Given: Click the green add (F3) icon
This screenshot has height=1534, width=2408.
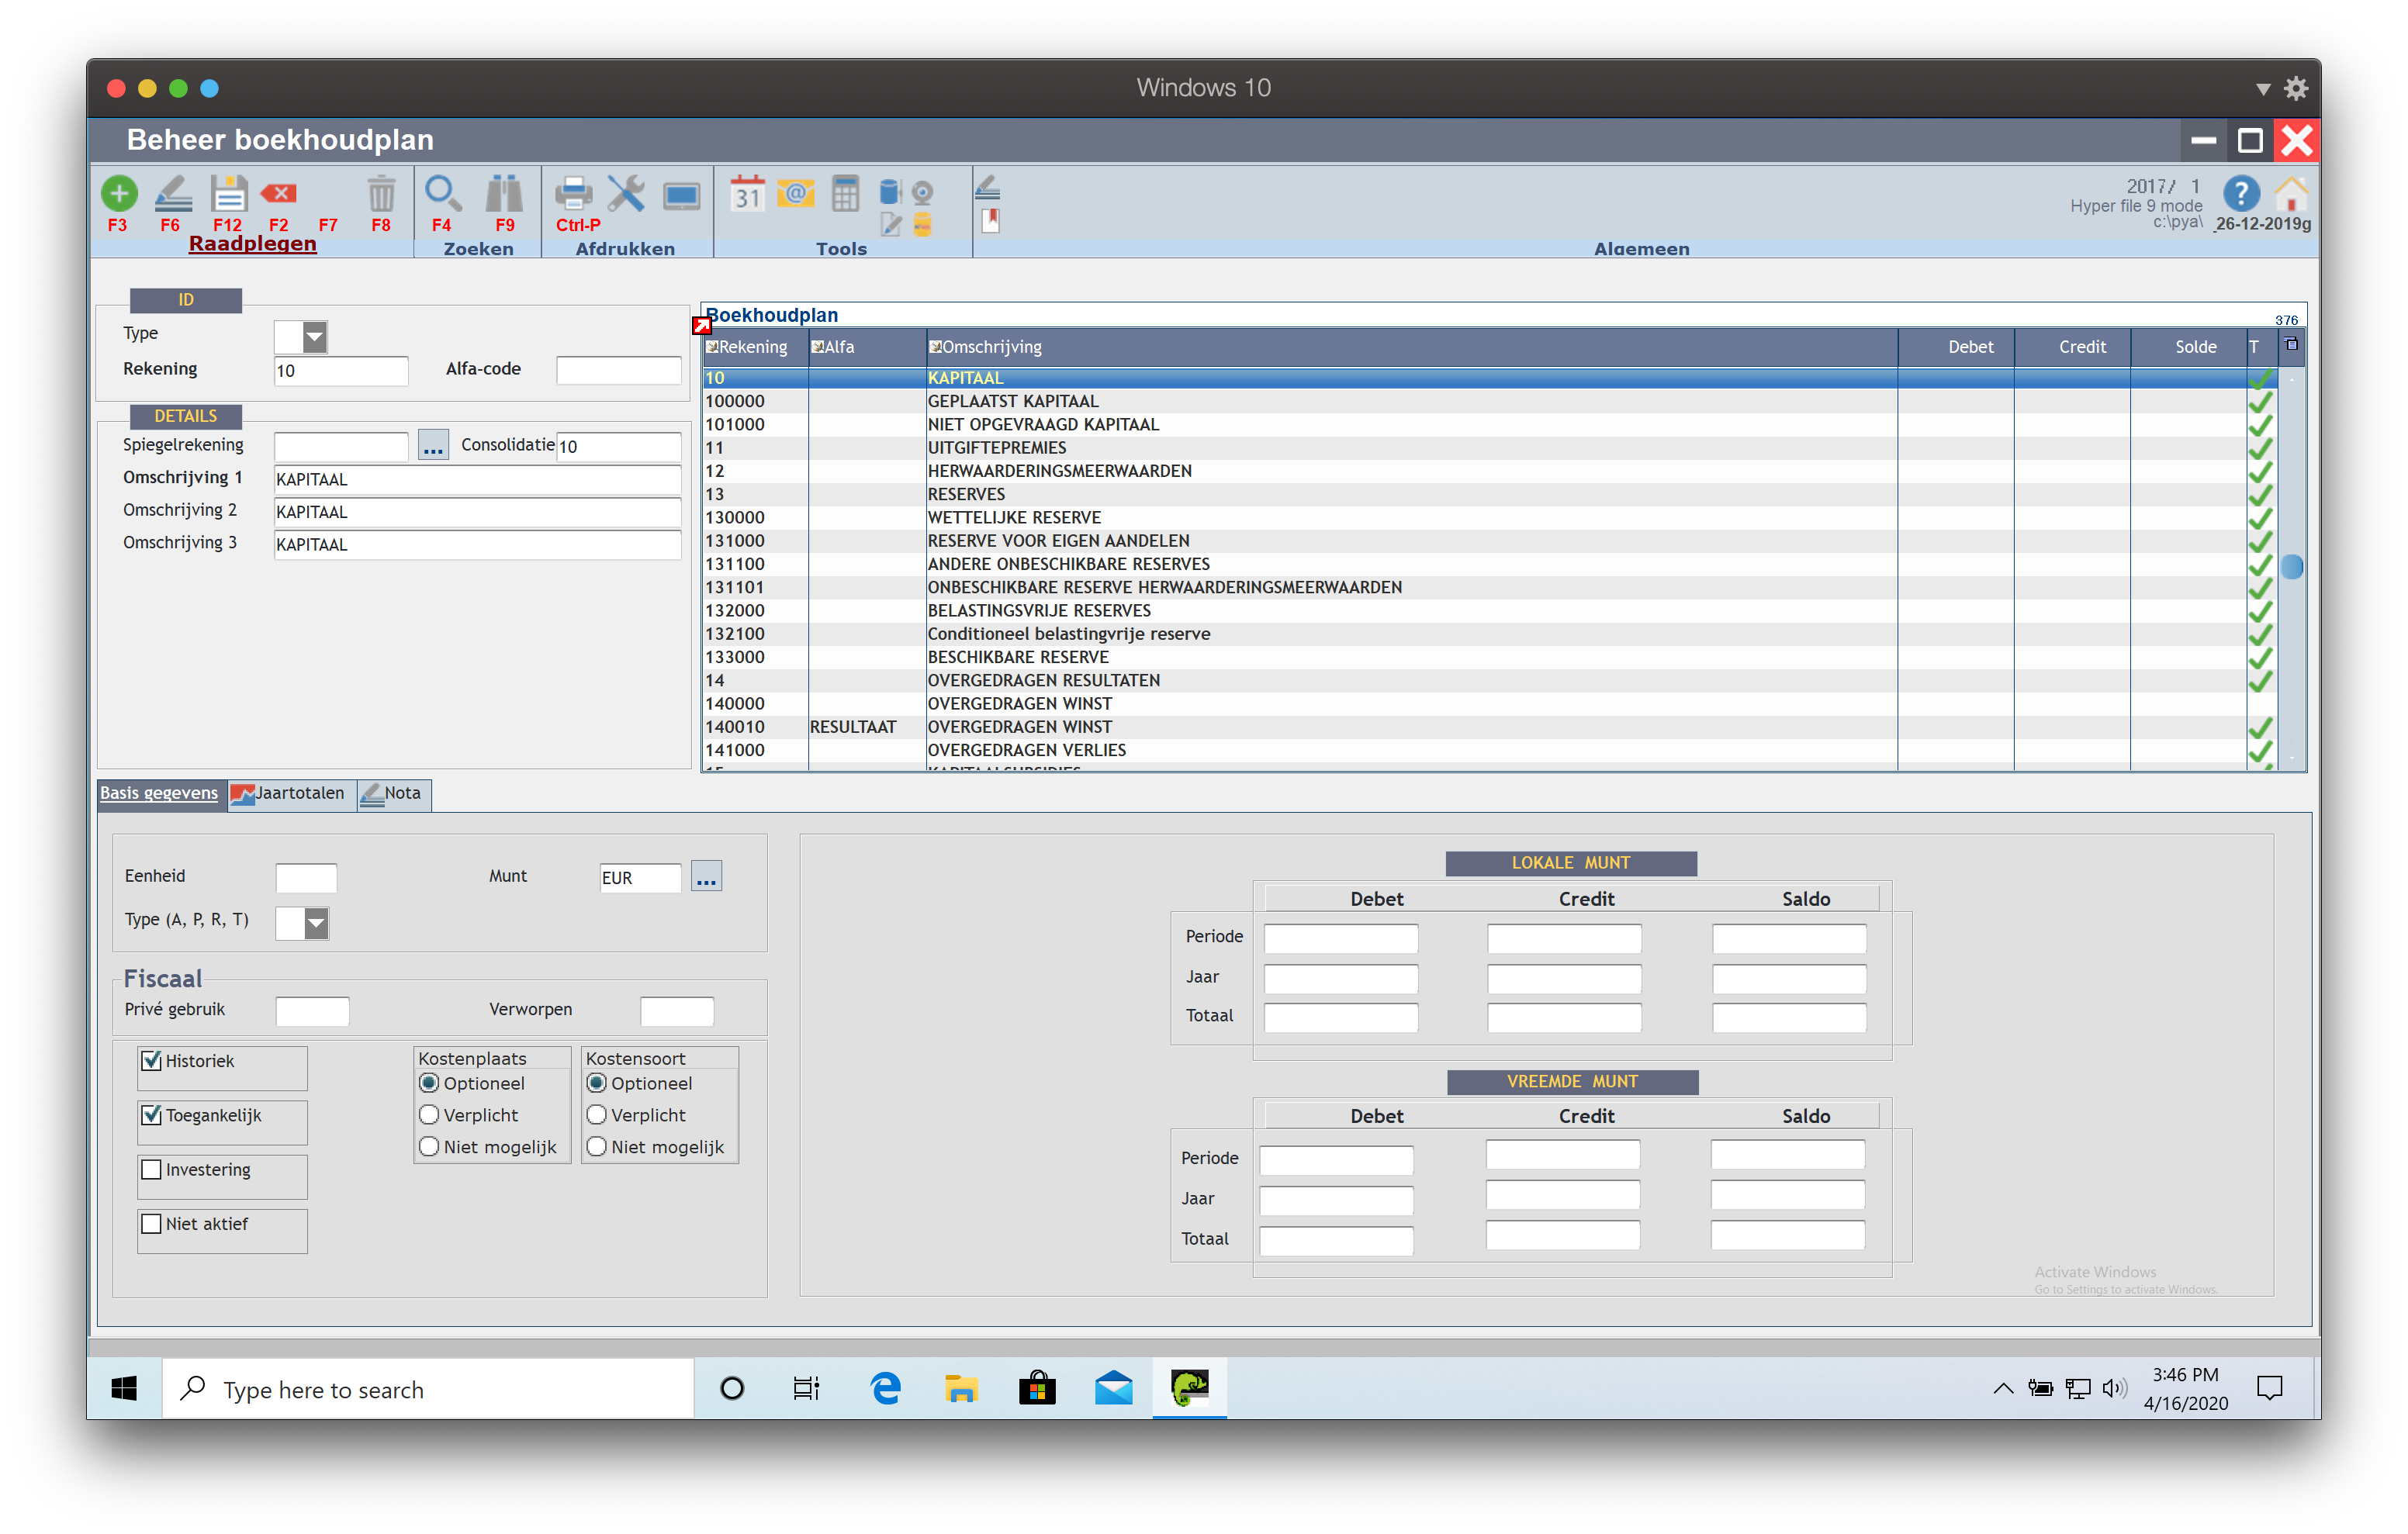Looking at the screenshot, I should (x=119, y=194).
